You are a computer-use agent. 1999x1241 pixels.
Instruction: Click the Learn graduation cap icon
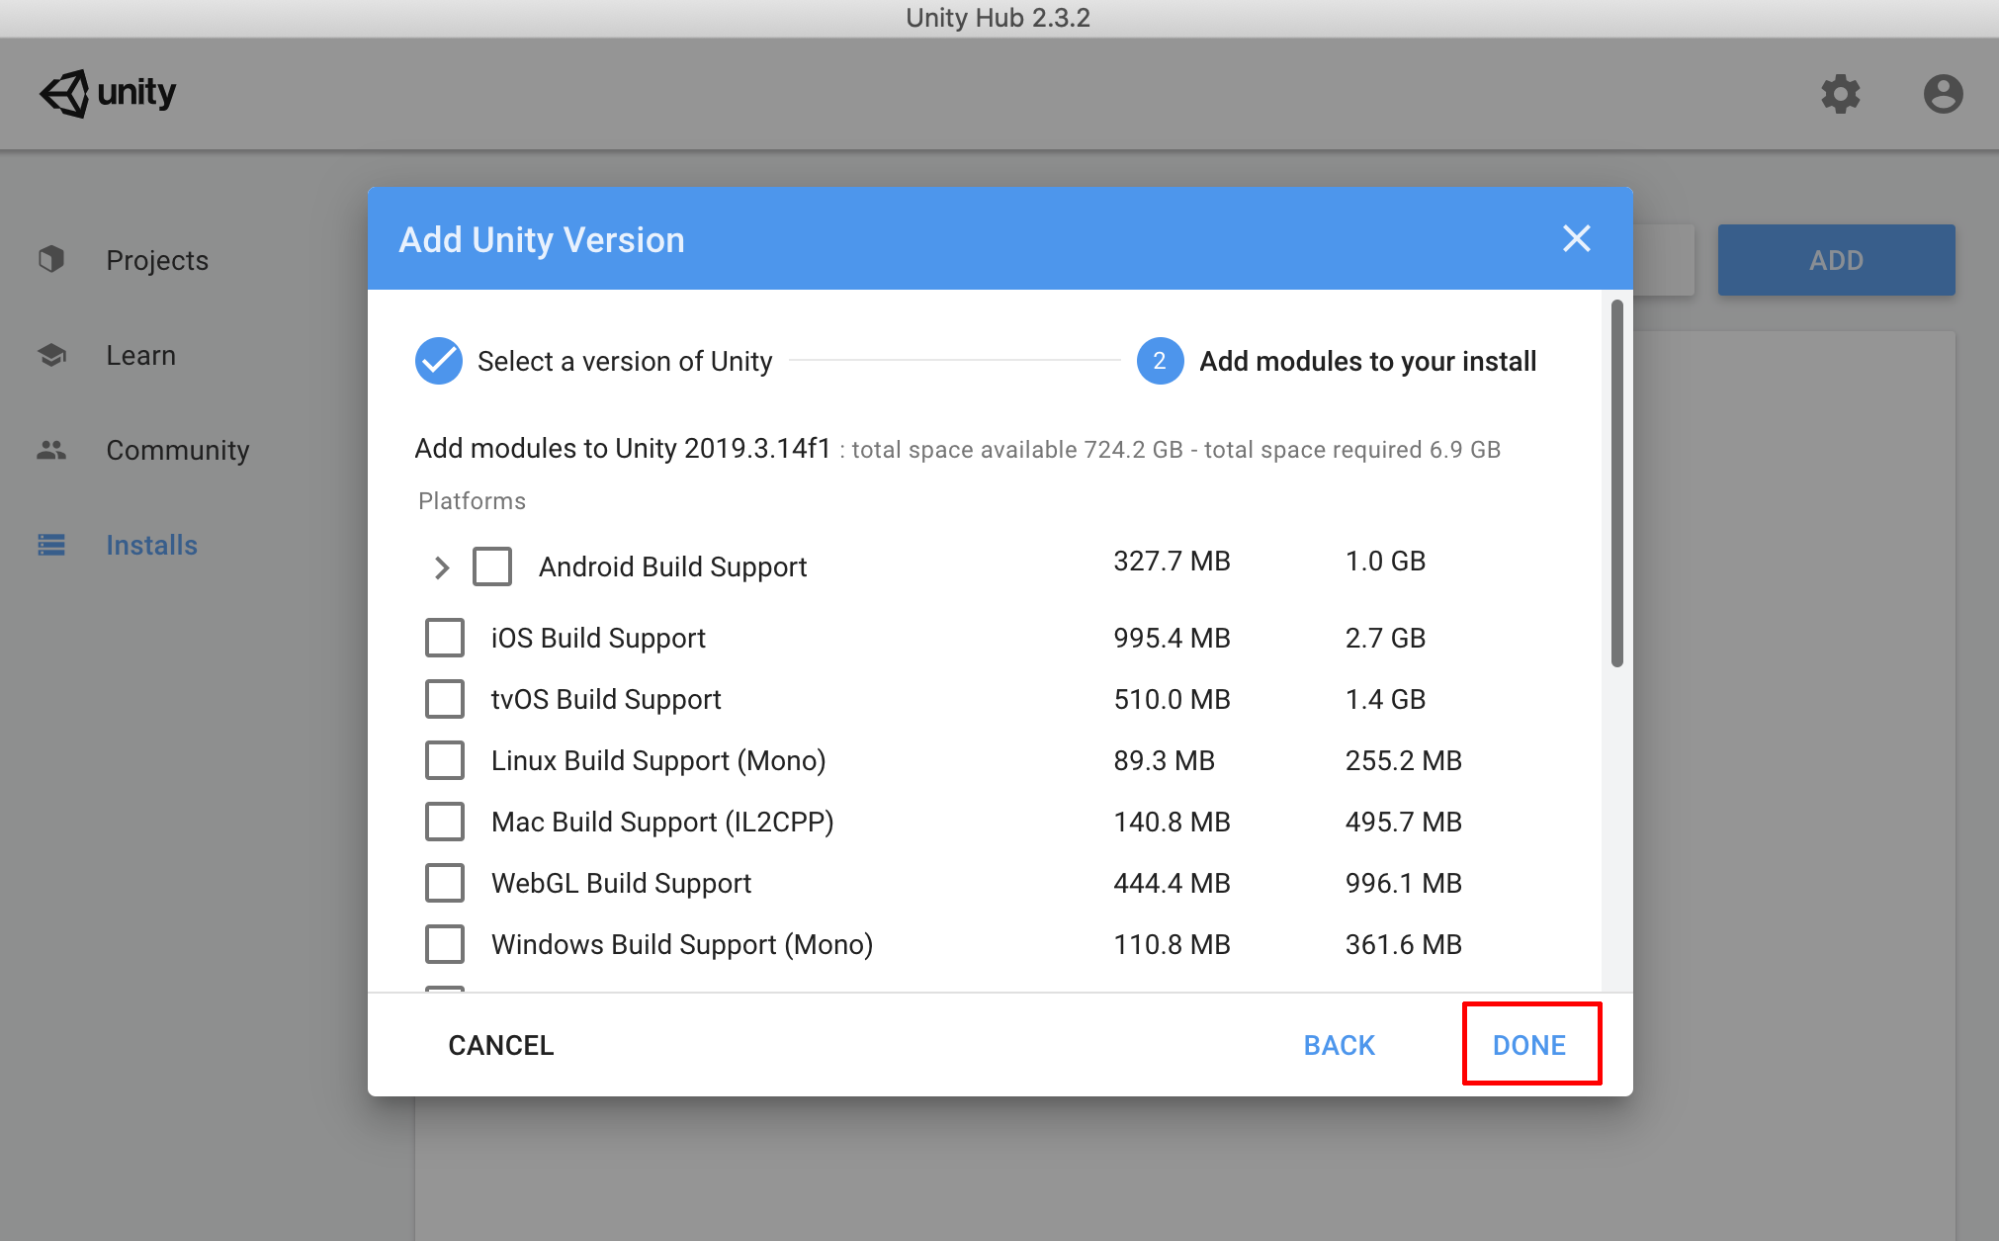point(51,355)
